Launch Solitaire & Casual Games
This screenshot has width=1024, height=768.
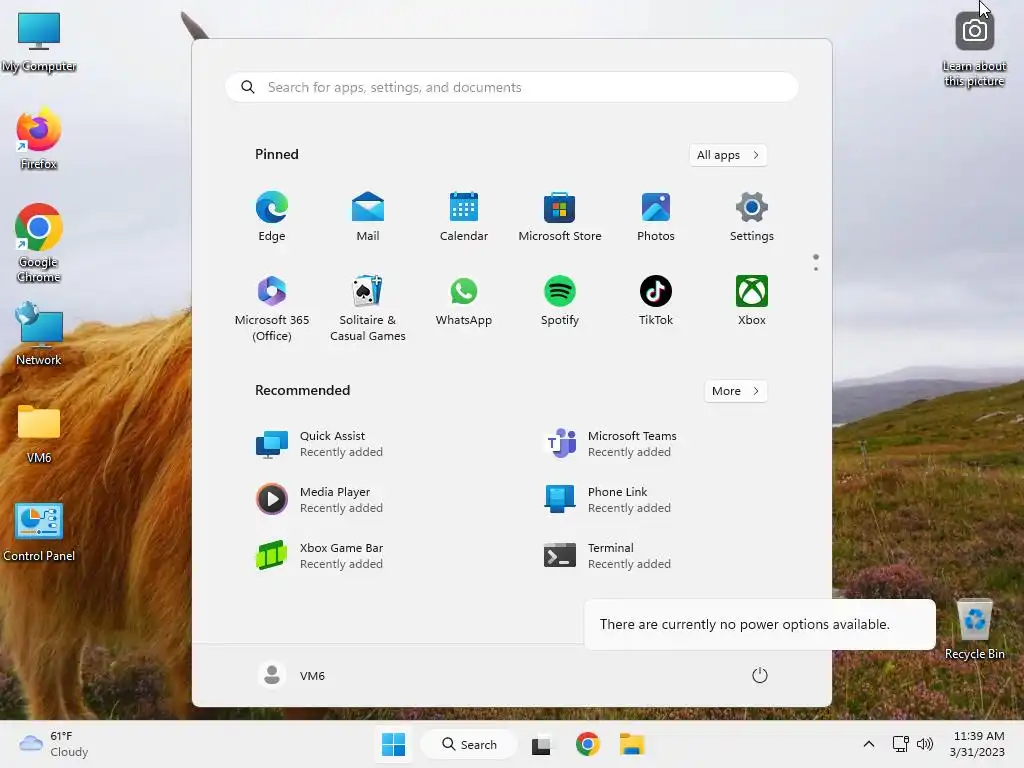point(368,308)
